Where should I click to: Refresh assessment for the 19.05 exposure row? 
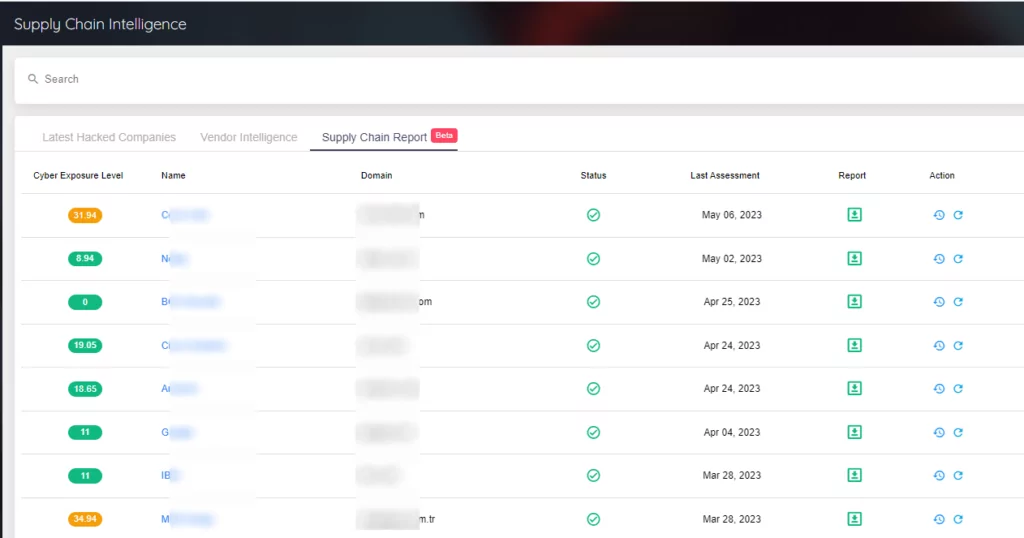pyautogui.click(x=958, y=345)
